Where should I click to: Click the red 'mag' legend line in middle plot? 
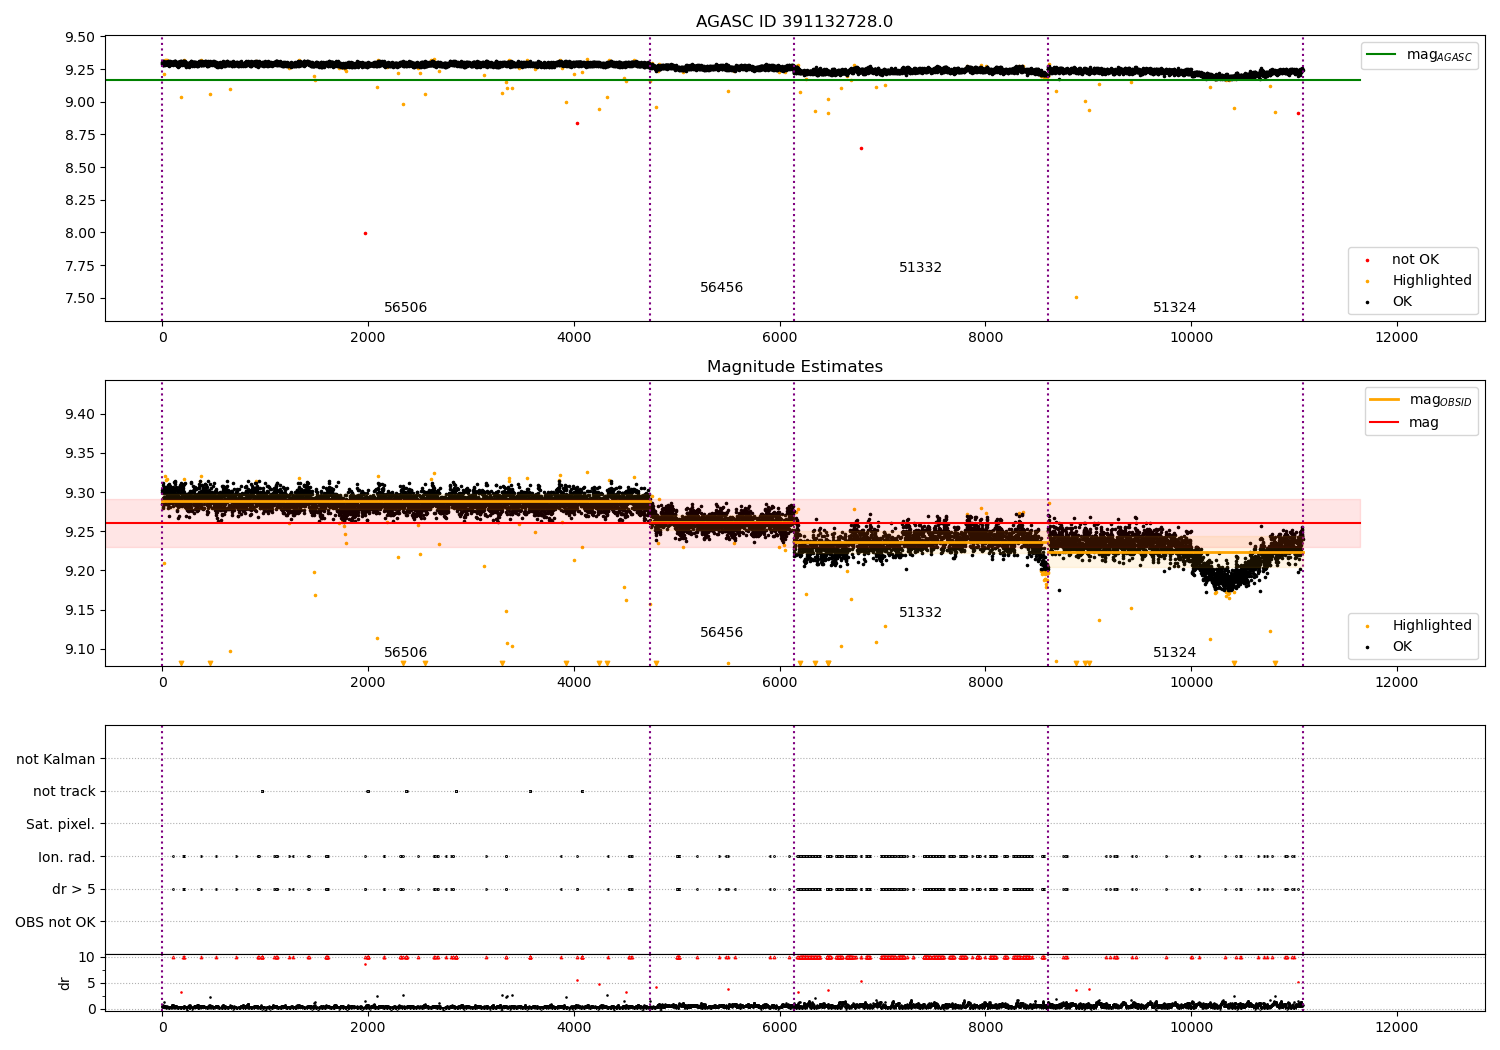(1385, 422)
